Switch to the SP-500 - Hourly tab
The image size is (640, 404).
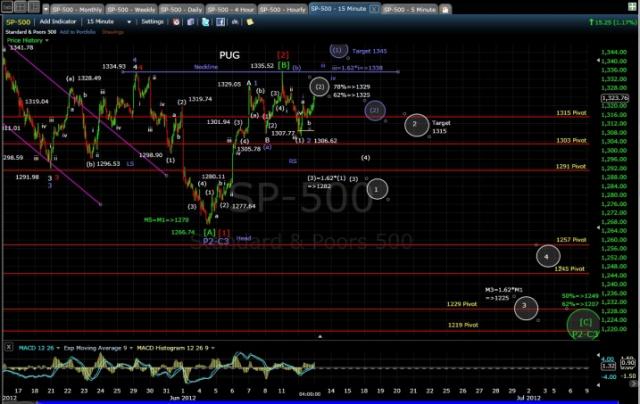pos(282,9)
